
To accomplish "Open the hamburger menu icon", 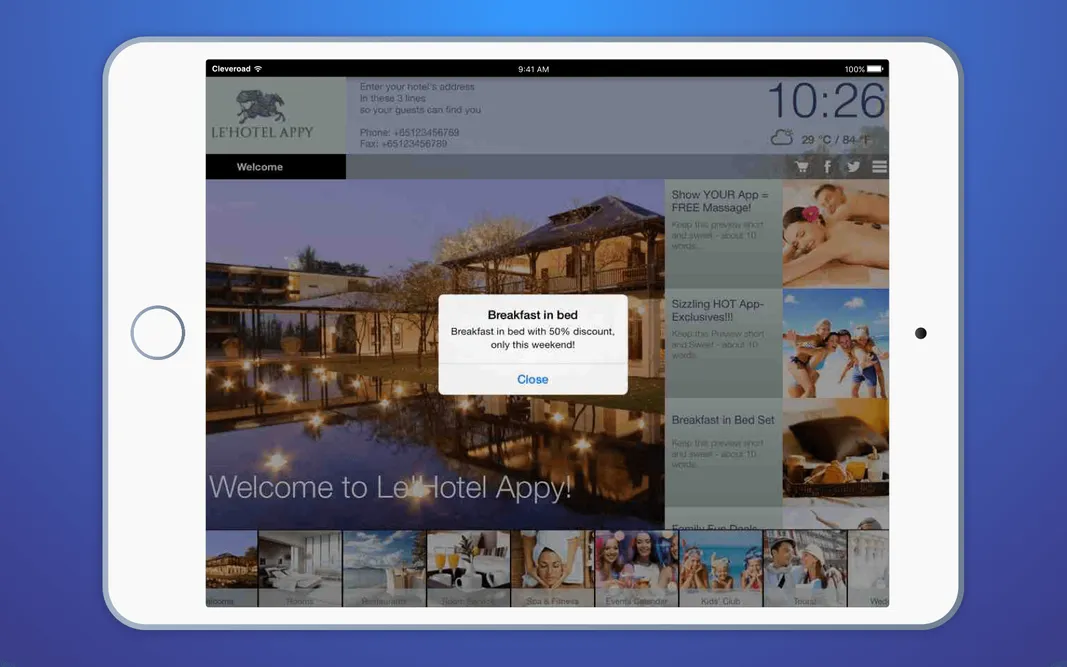I will (878, 166).
